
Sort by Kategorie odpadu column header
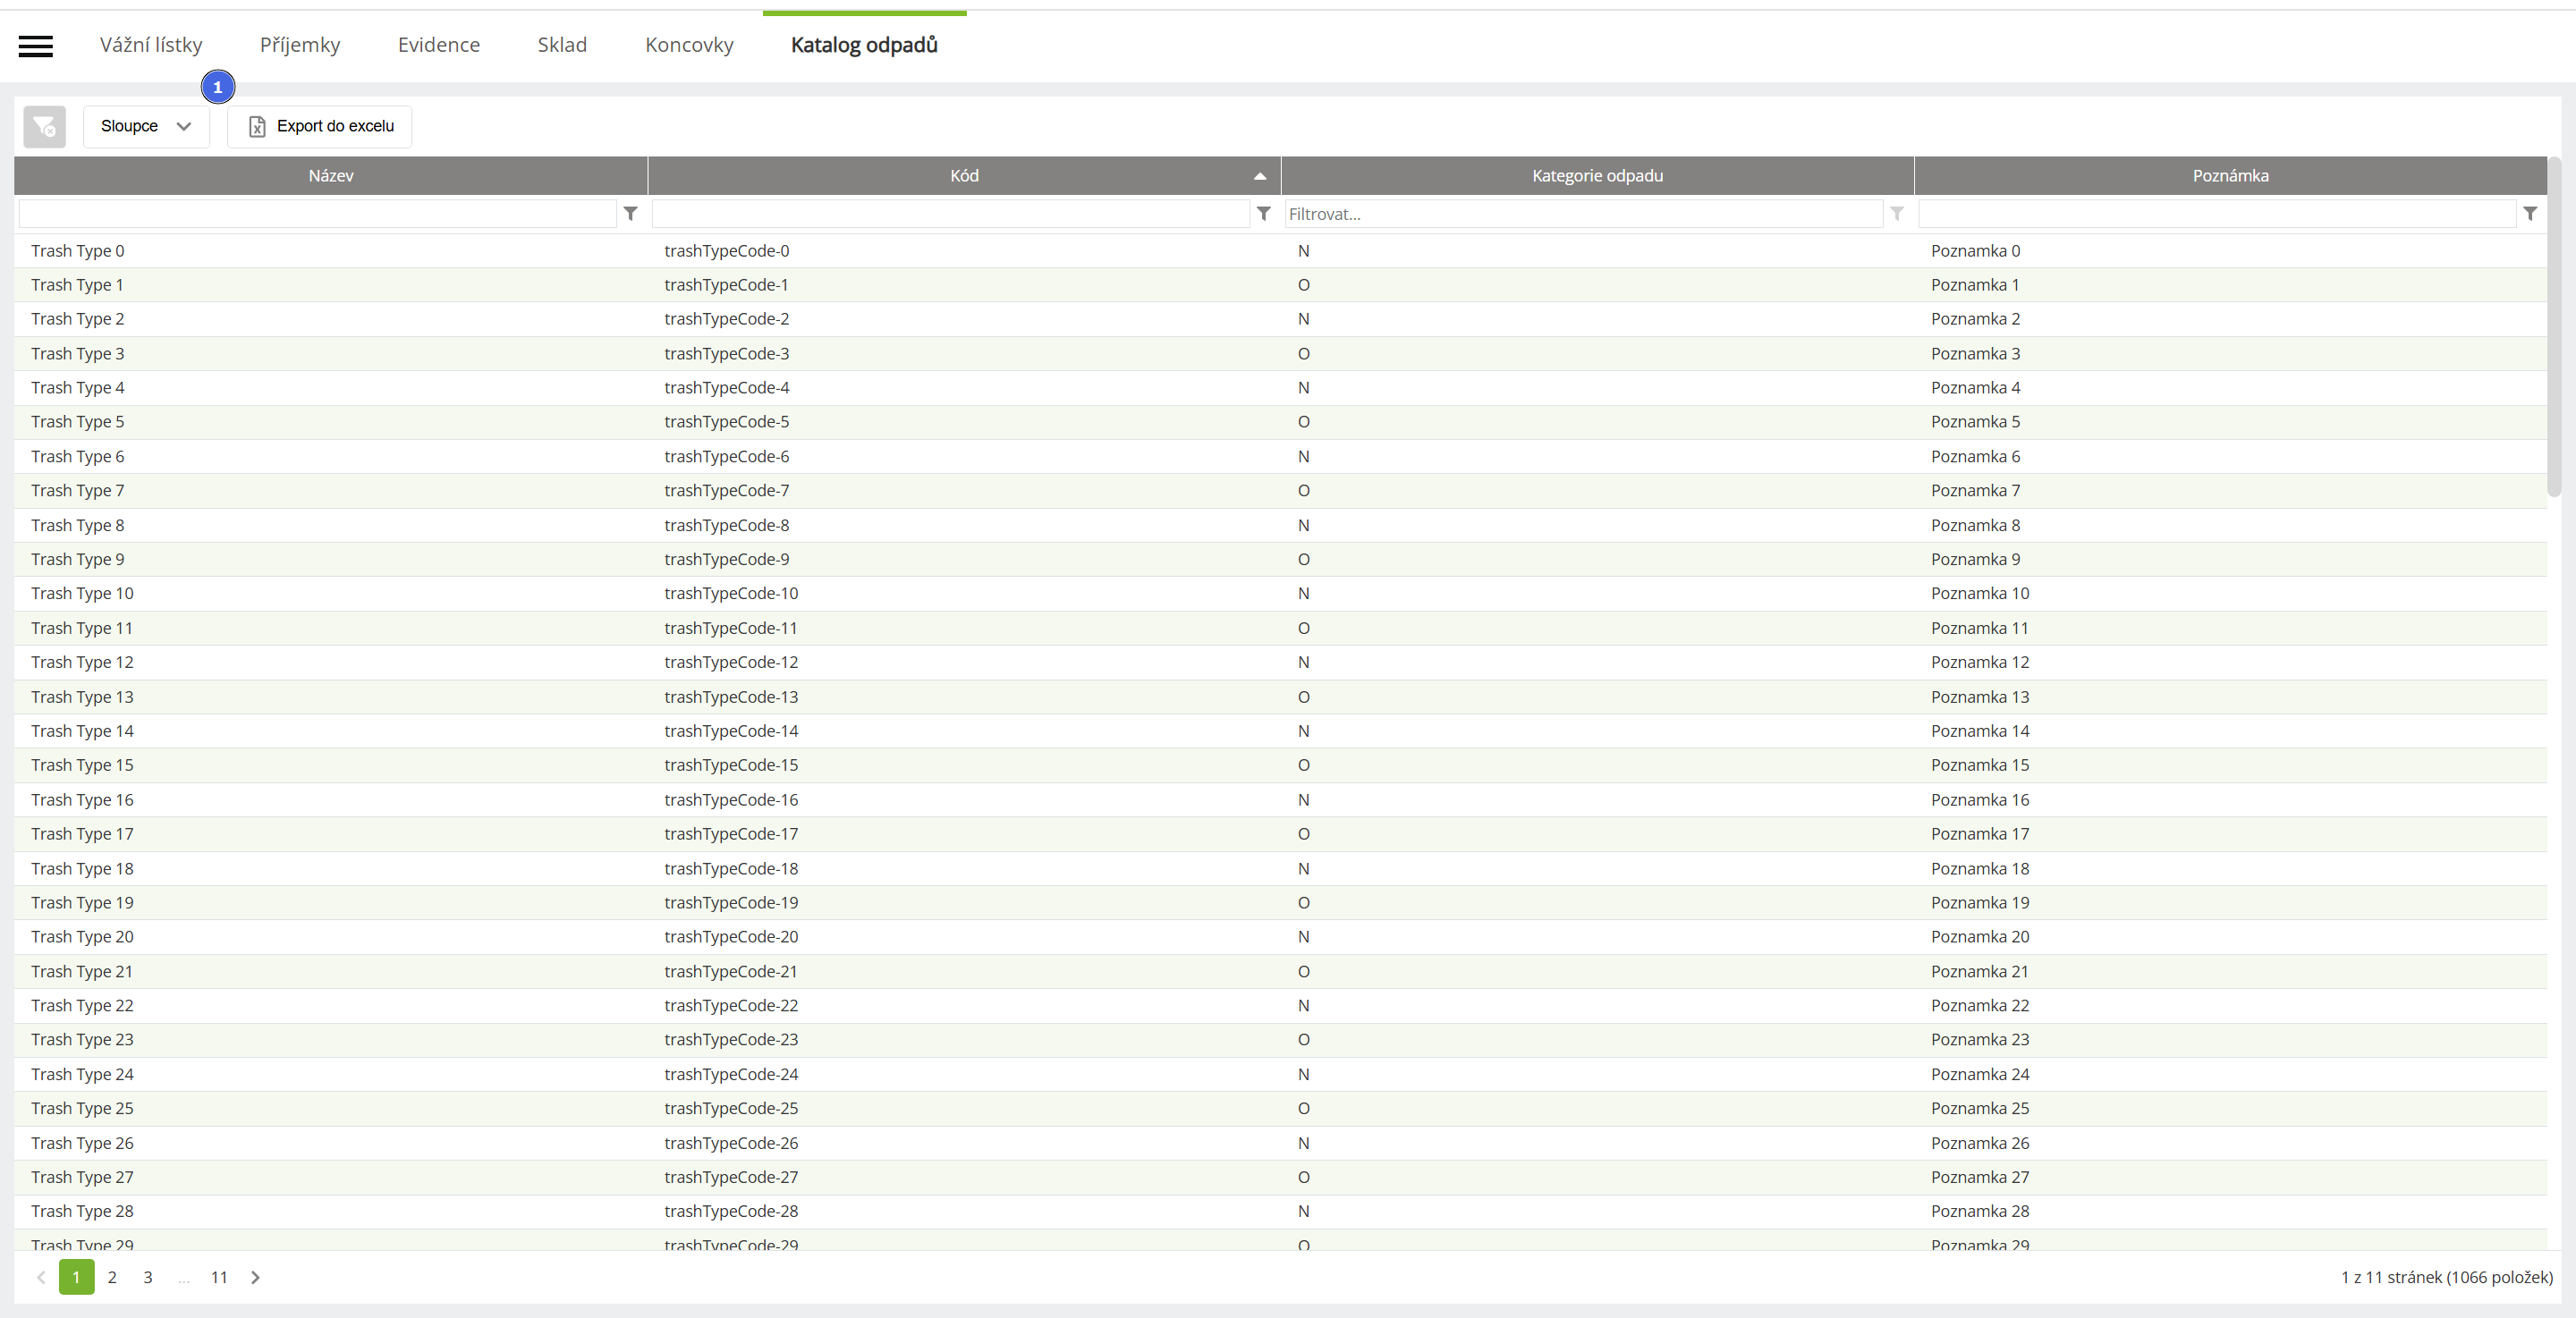click(1597, 176)
